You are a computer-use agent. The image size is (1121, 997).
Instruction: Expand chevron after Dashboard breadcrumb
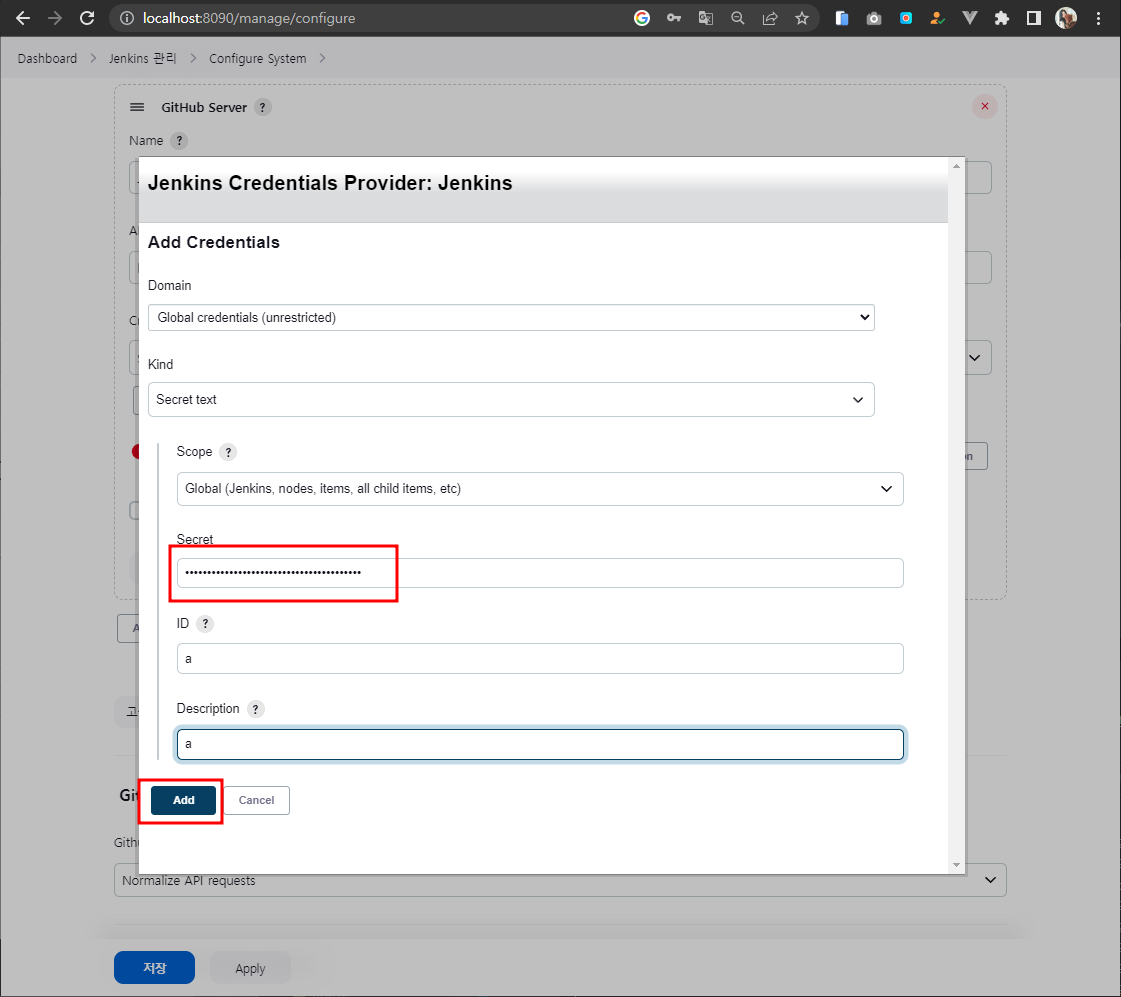[x=93, y=59]
